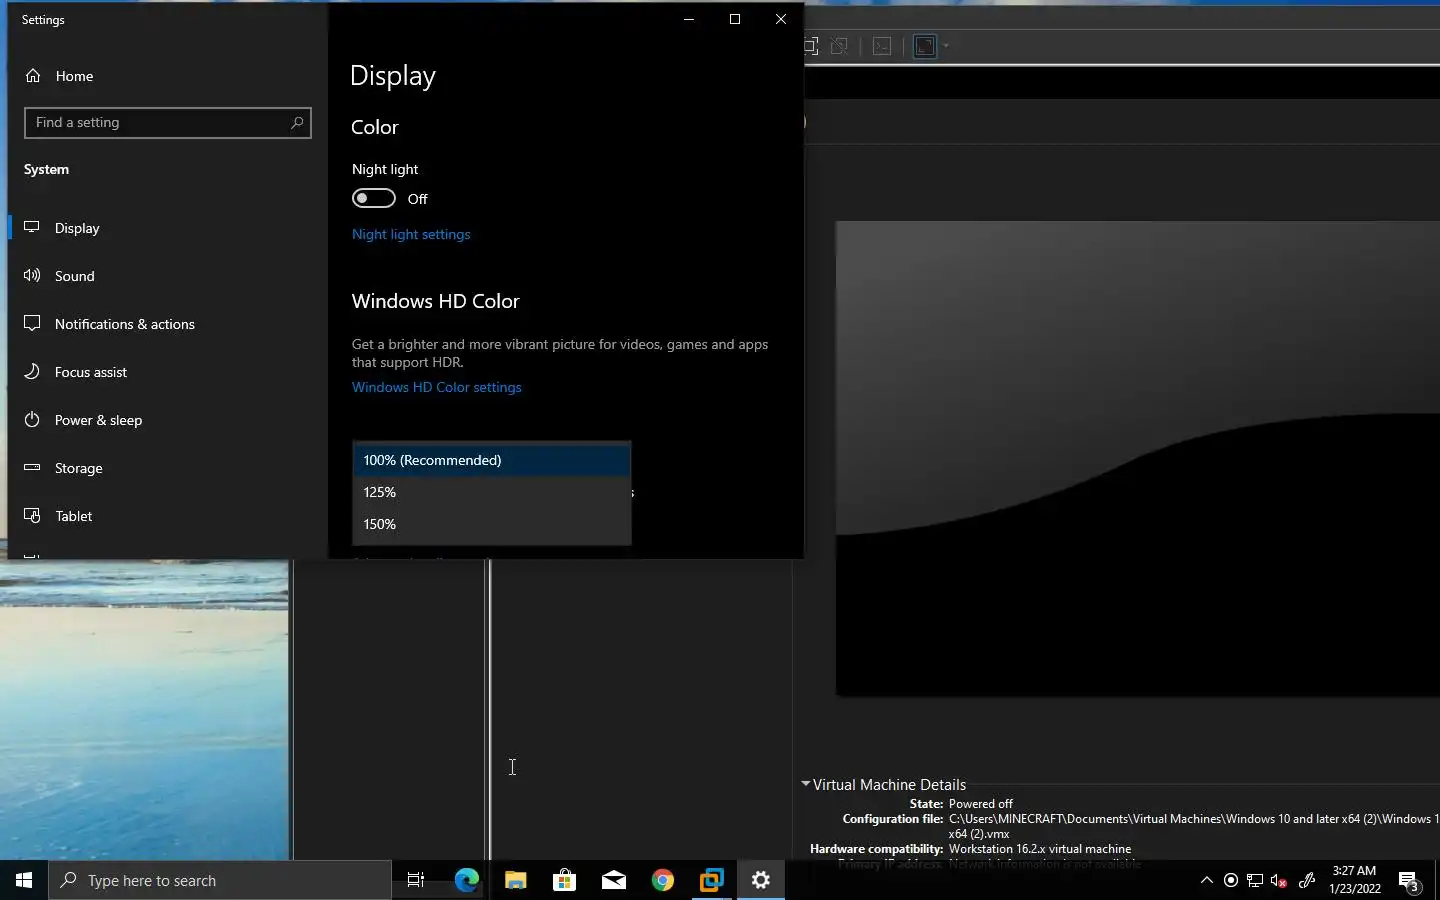
Task: Open Microsoft Store from taskbar
Action: coord(565,880)
